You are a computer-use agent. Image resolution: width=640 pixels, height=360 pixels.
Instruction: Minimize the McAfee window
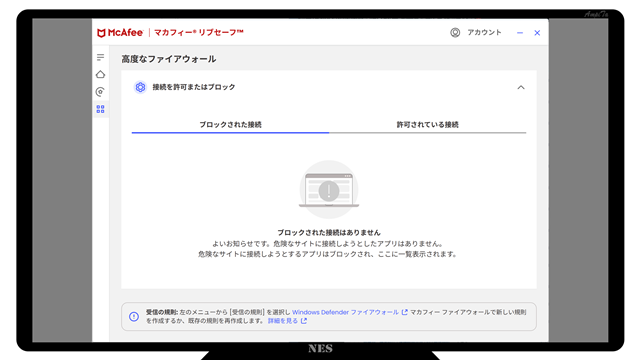click(x=520, y=33)
